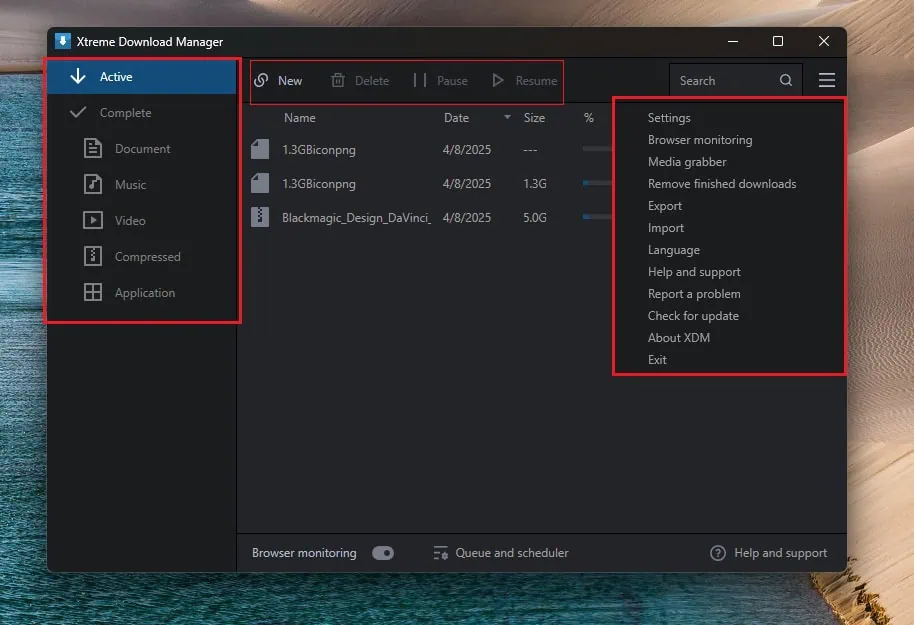The image size is (914, 625).
Task: Click the New button label
Action: pos(290,80)
